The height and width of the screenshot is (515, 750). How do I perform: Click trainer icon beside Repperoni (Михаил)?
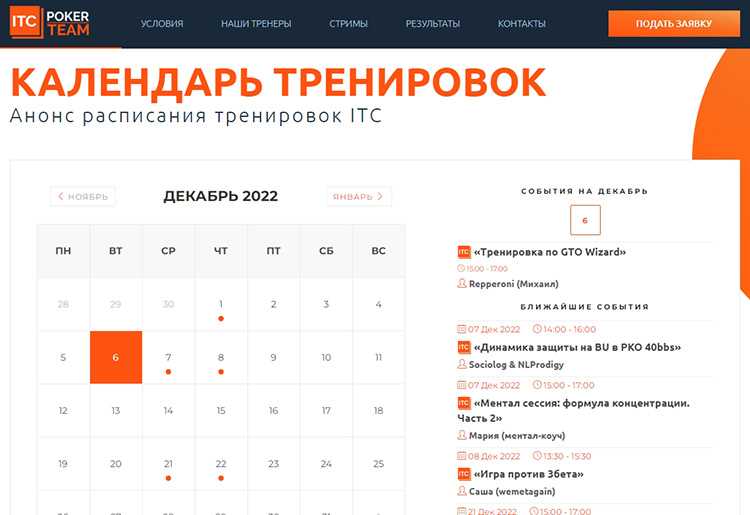click(x=462, y=284)
